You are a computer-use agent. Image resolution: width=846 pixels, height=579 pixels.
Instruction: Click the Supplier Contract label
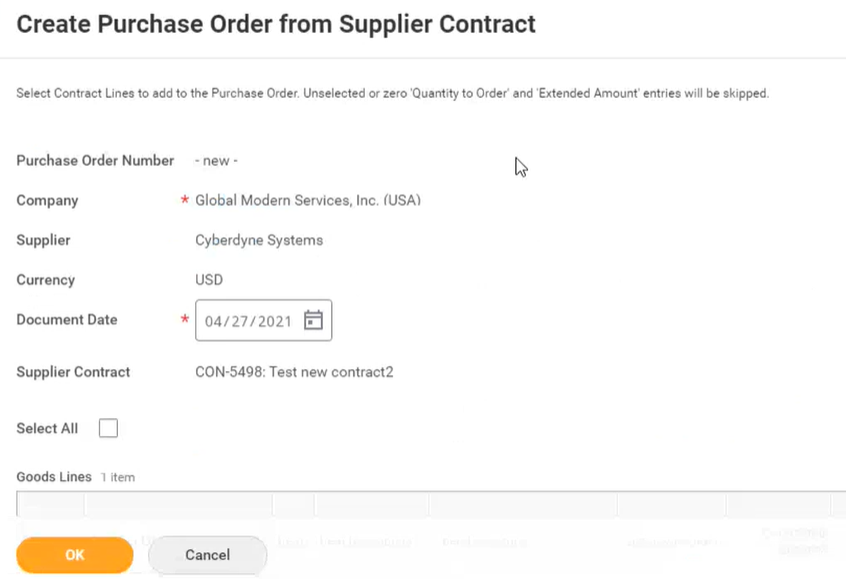[x=73, y=372]
